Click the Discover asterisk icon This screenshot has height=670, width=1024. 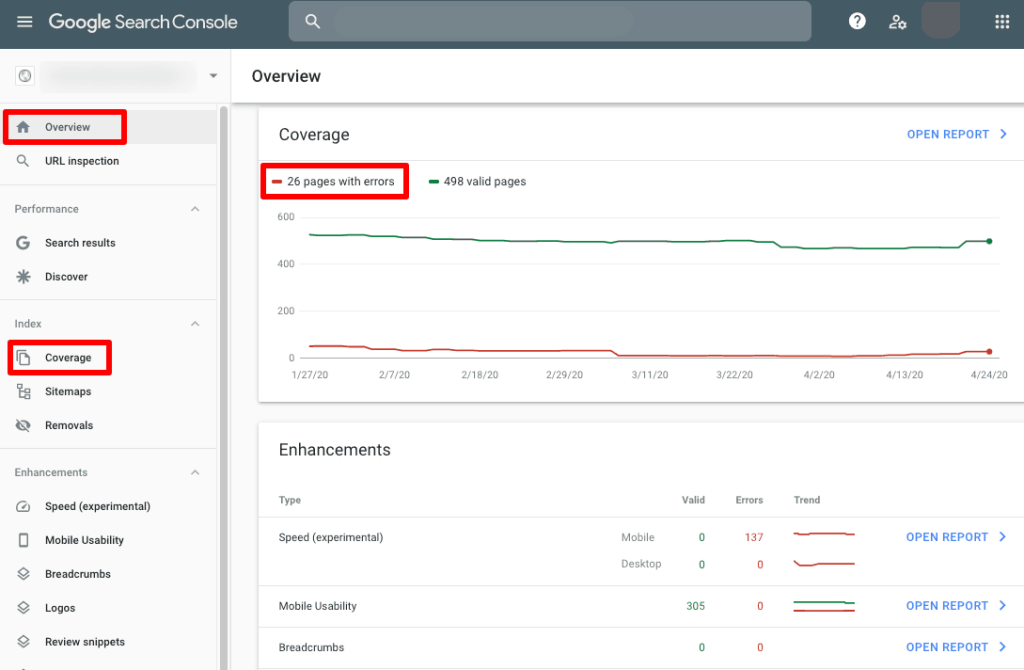(23, 277)
